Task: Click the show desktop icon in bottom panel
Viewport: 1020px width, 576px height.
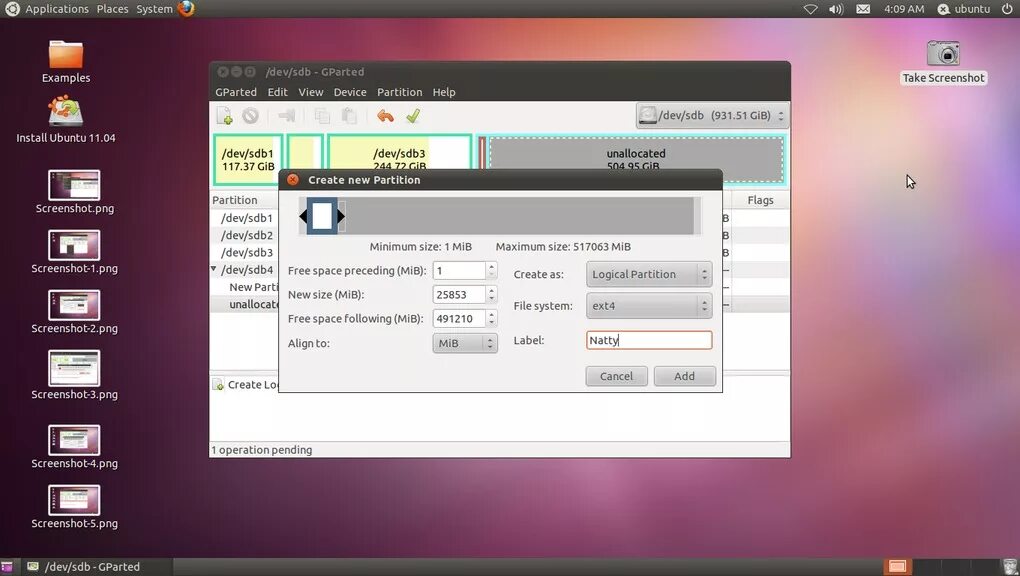Action: coord(7,567)
